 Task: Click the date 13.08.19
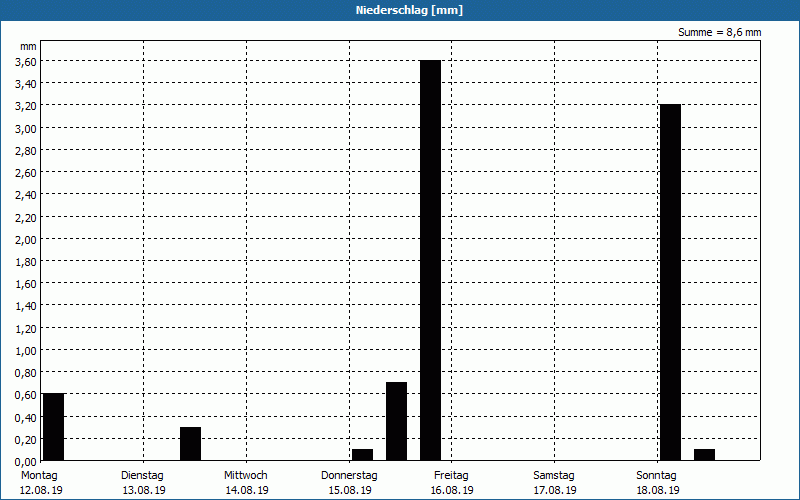coord(144,490)
